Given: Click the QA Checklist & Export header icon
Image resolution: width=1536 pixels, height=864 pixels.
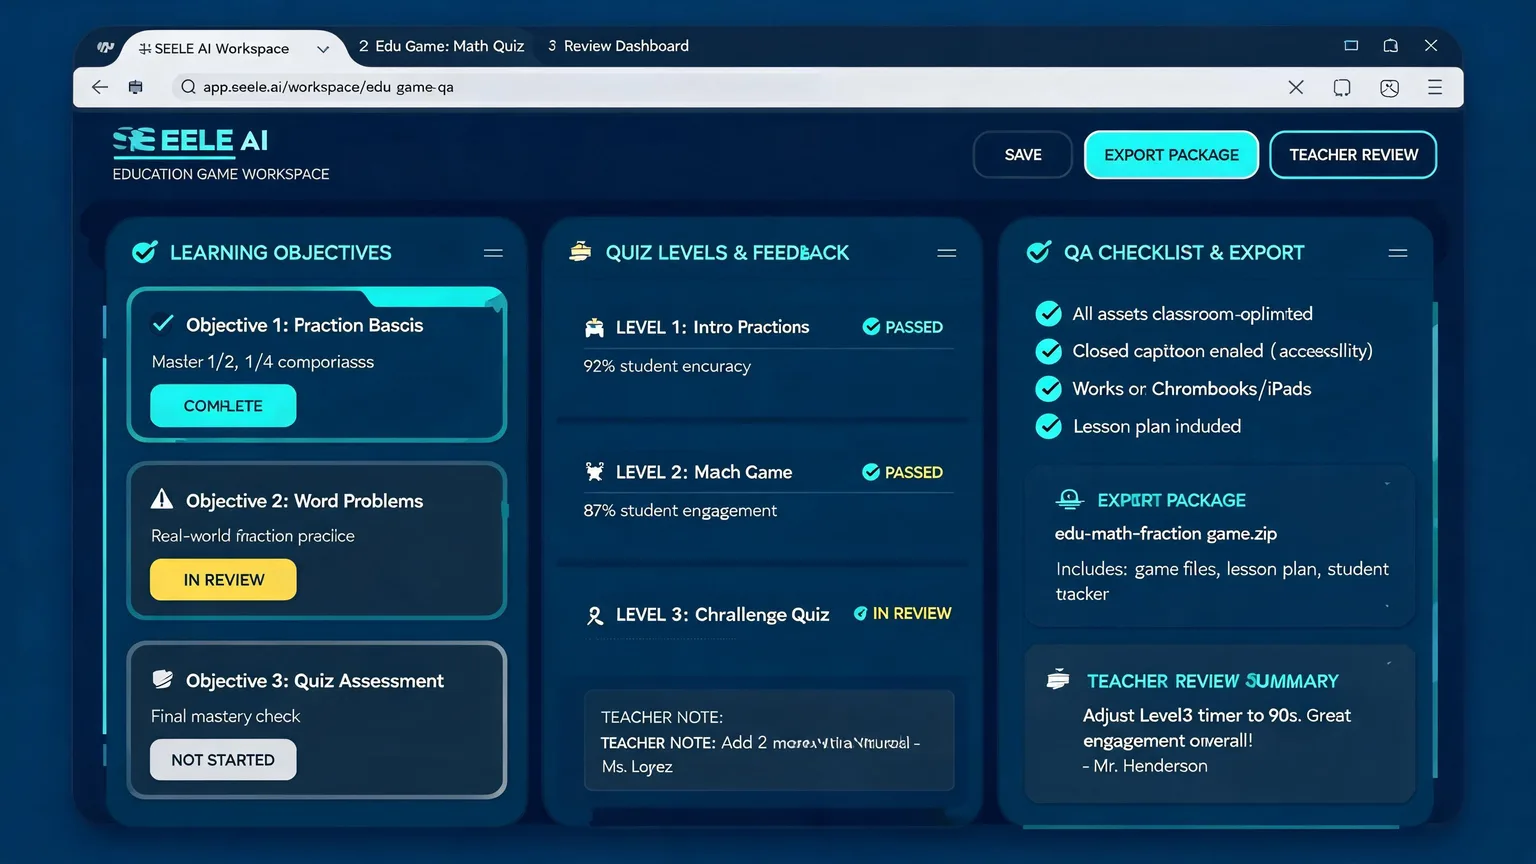Looking at the screenshot, I should [x=1039, y=252].
